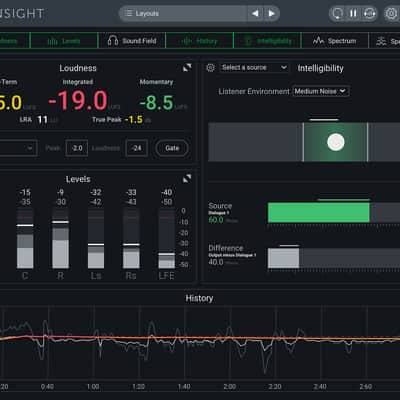Click the Source value 60.0
Image resolution: width=400 pixels, height=400 pixels.
pos(216,220)
